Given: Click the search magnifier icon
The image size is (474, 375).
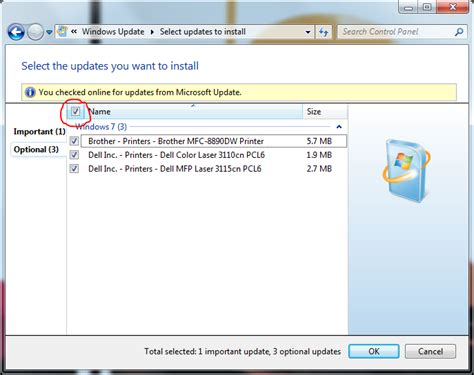Looking at the screenshot, I should point(459,32).
